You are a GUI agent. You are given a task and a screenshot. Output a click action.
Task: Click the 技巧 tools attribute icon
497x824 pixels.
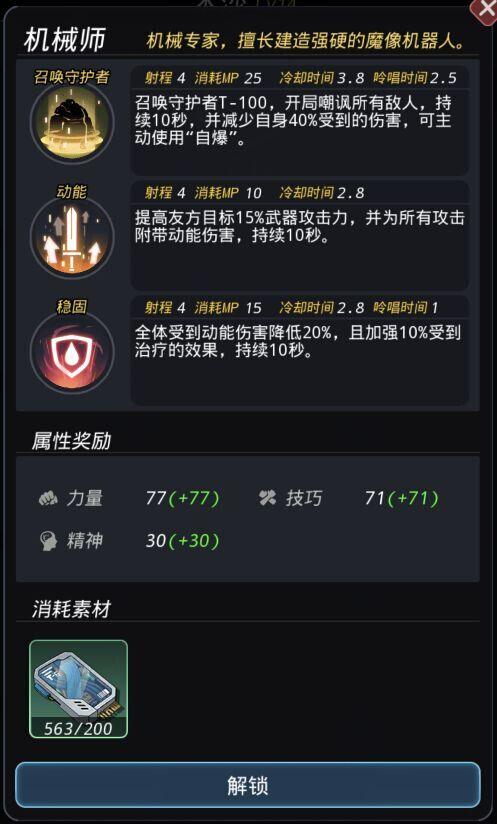tap(267, 498)
